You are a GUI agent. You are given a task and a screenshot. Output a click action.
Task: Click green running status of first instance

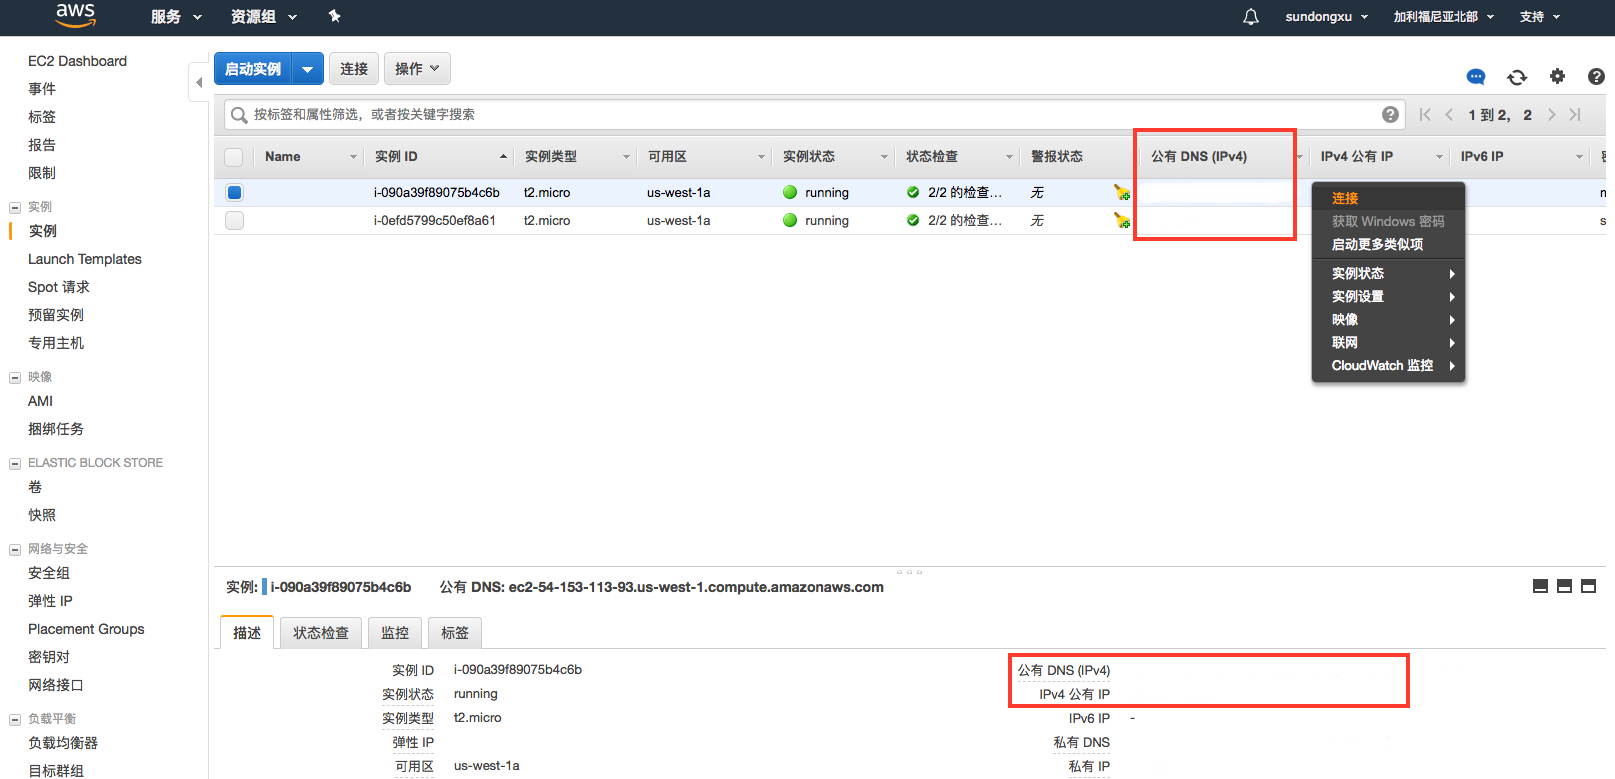coord(790,192)
